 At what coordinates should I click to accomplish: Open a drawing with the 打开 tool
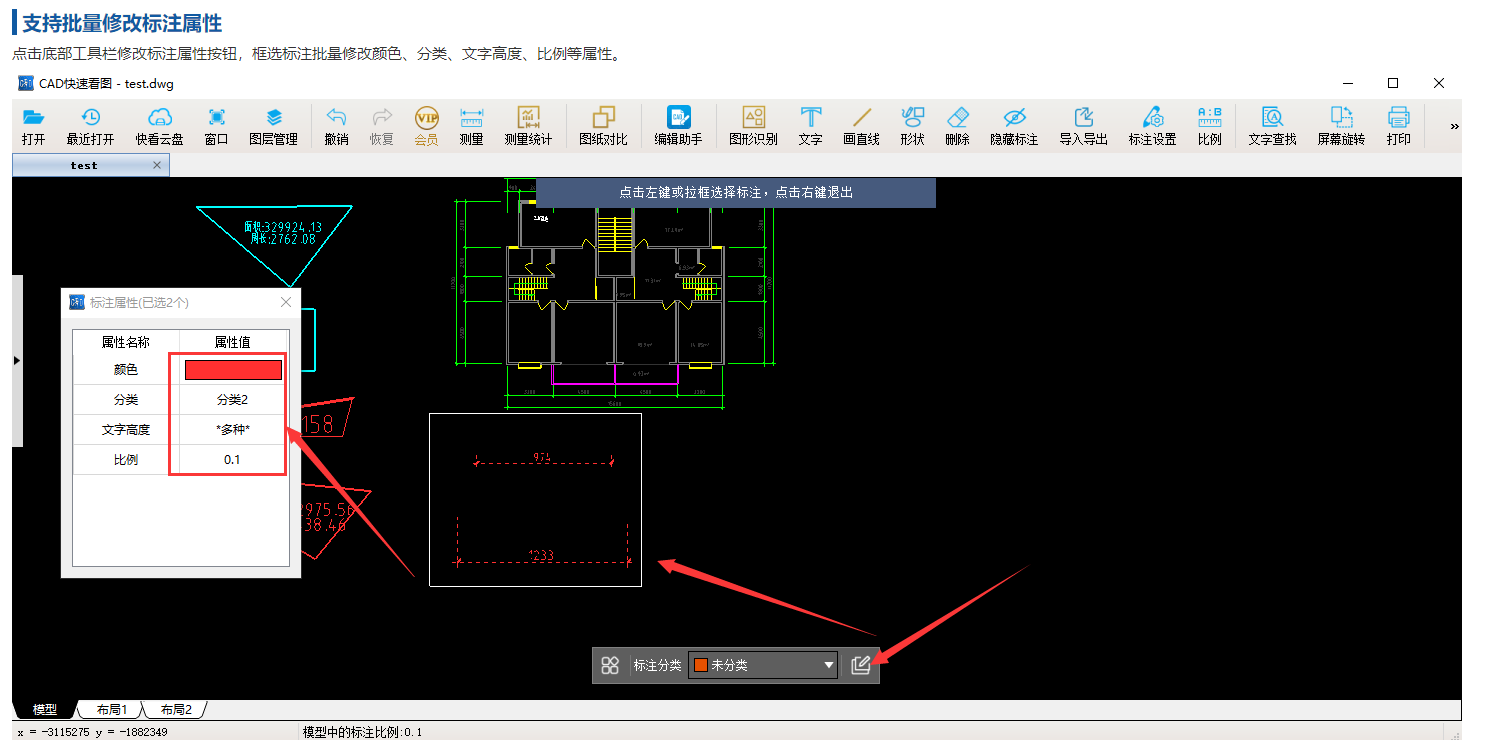pos(33,126)
